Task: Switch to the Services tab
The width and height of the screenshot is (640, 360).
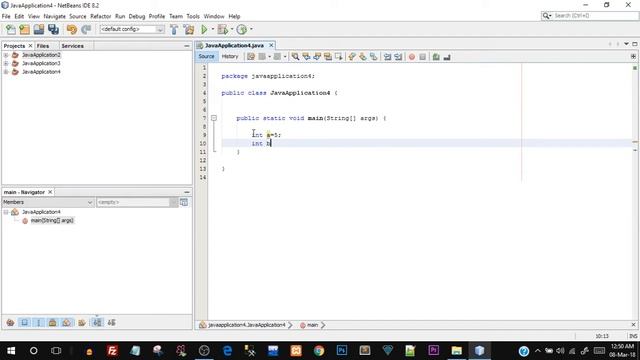Action: pos(73,46)
